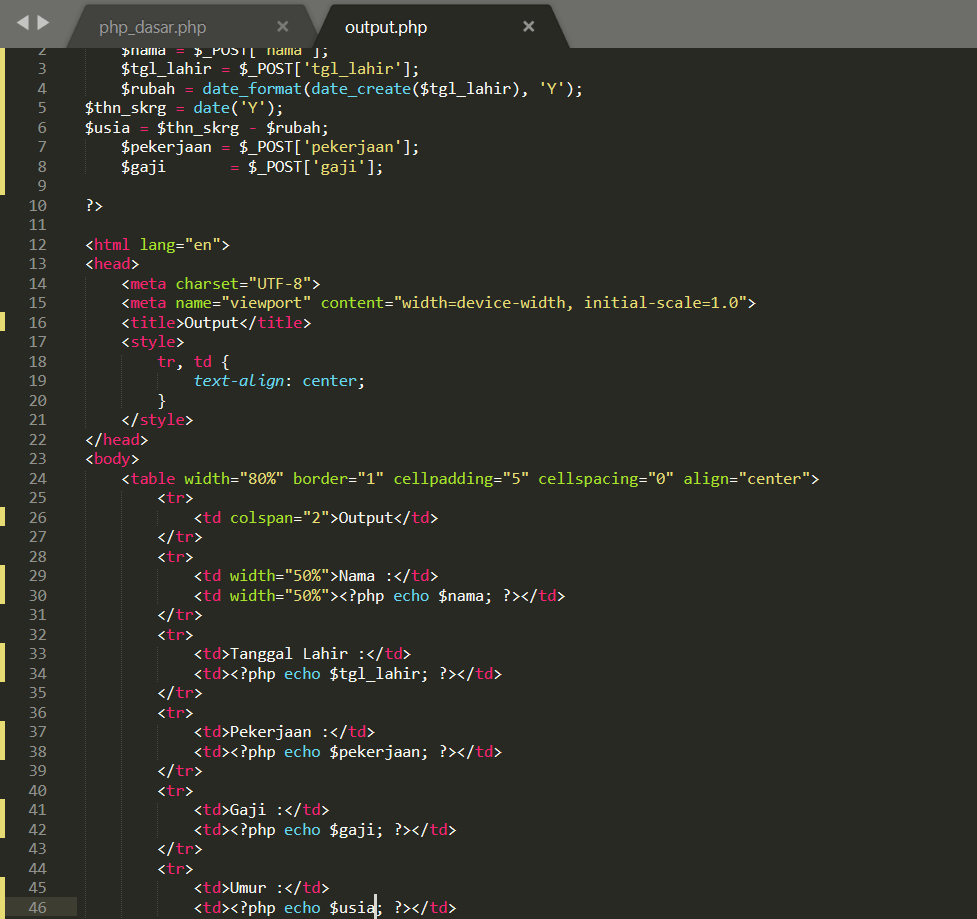Screen dimensions: 977x919
Task: Select the yellow marker beside line 29
Action: tap(4, 575)
